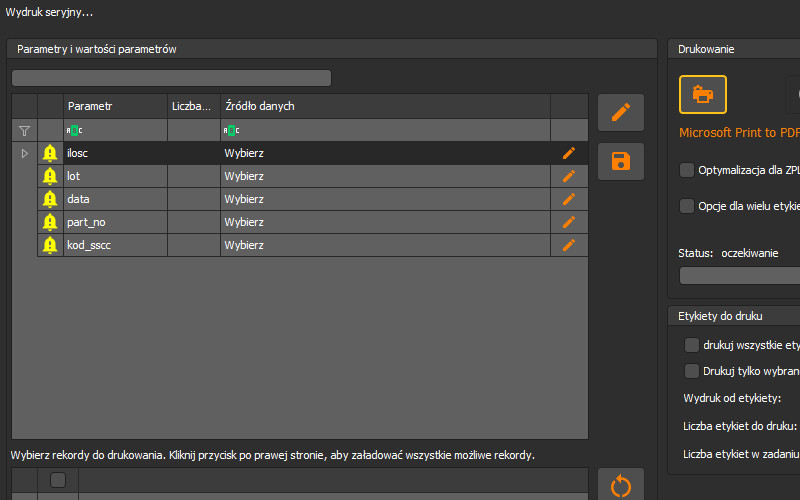Select the data parameter name cell
This screenshot has width=800, height=500.
tap(115, 199)
